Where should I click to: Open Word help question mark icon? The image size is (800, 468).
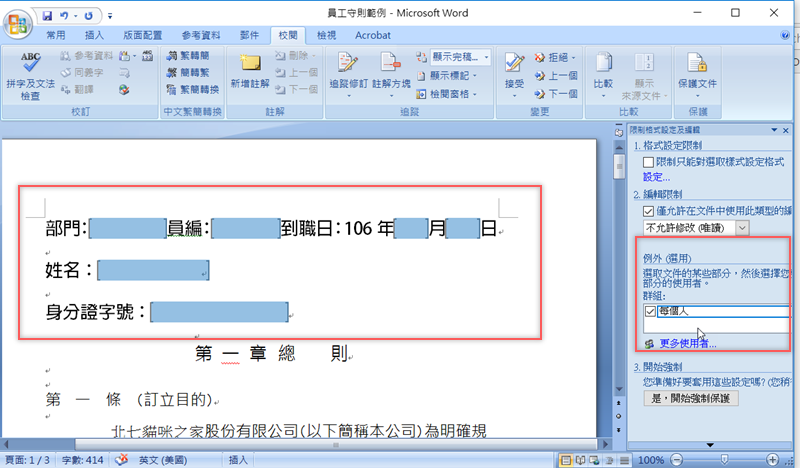point(785,35)
